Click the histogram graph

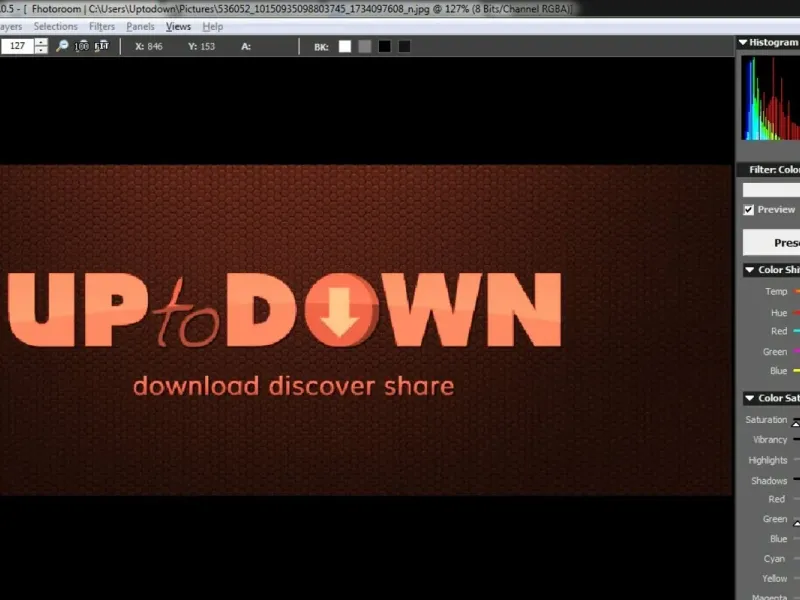click(x=770, y=98)
